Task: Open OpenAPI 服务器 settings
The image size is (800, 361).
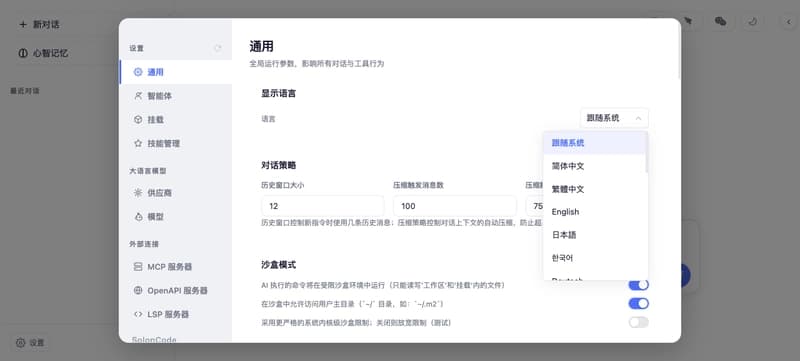Action: 176,291
